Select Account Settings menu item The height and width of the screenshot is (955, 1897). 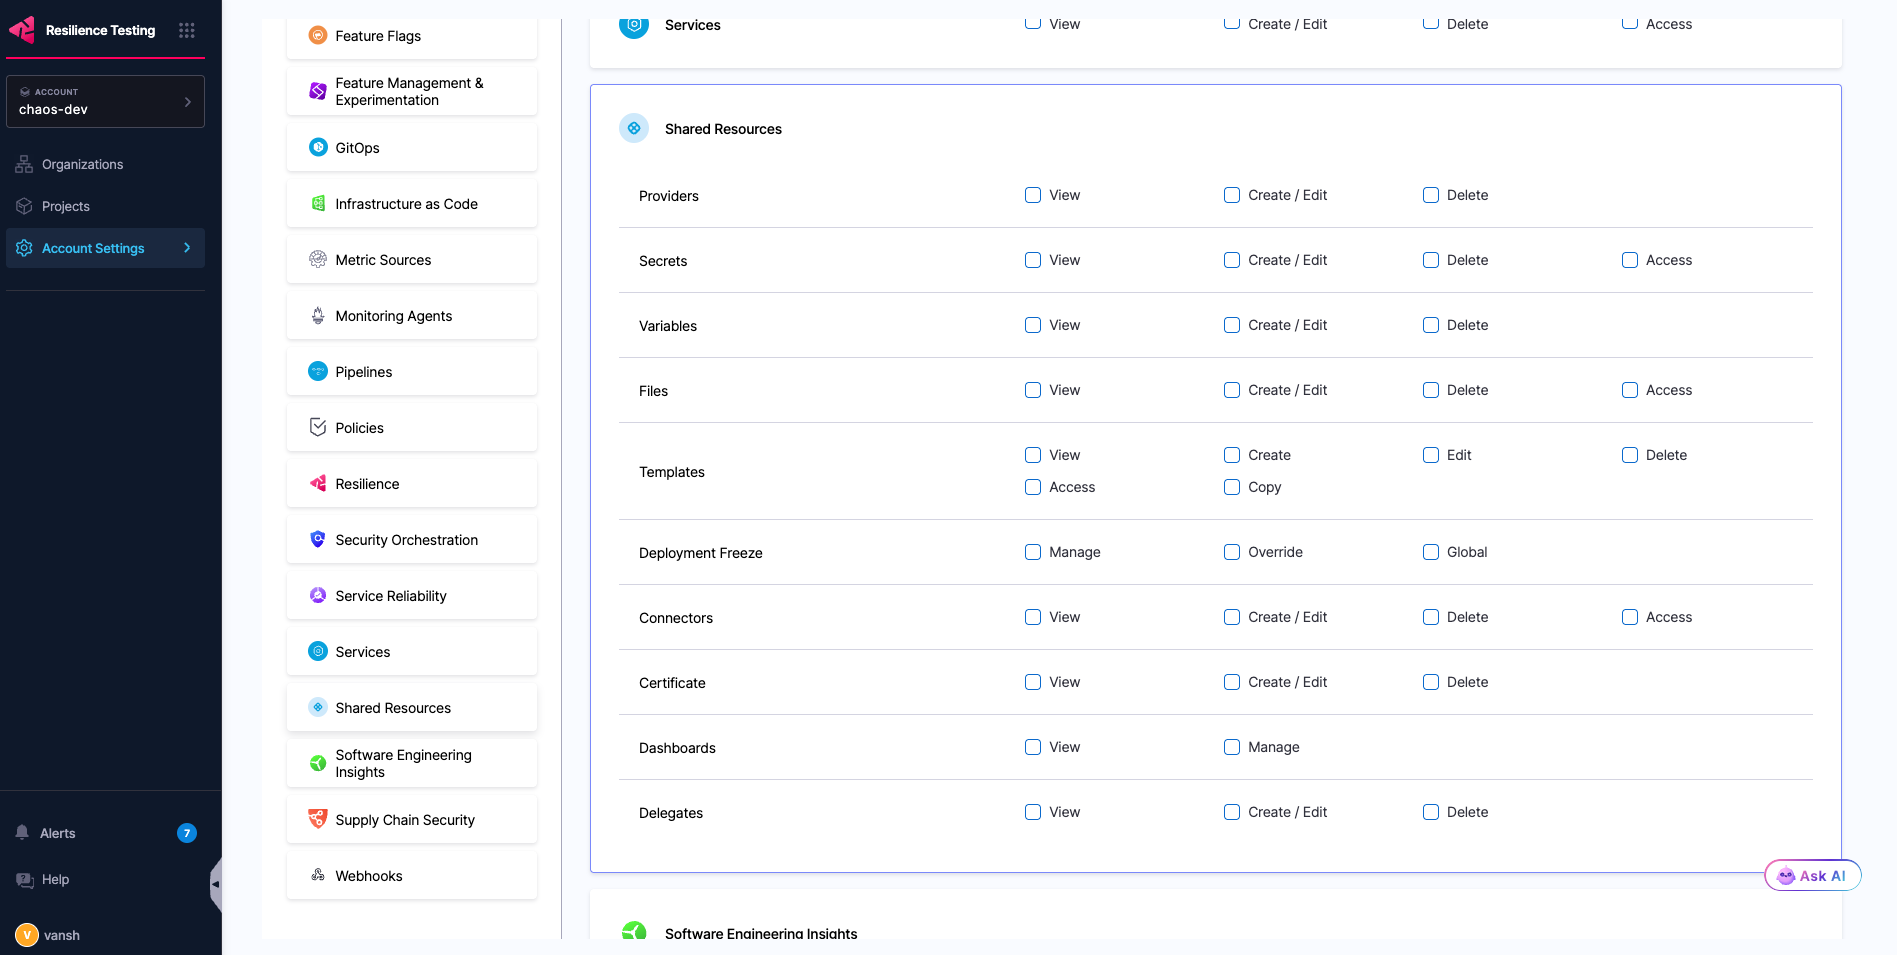105,248
